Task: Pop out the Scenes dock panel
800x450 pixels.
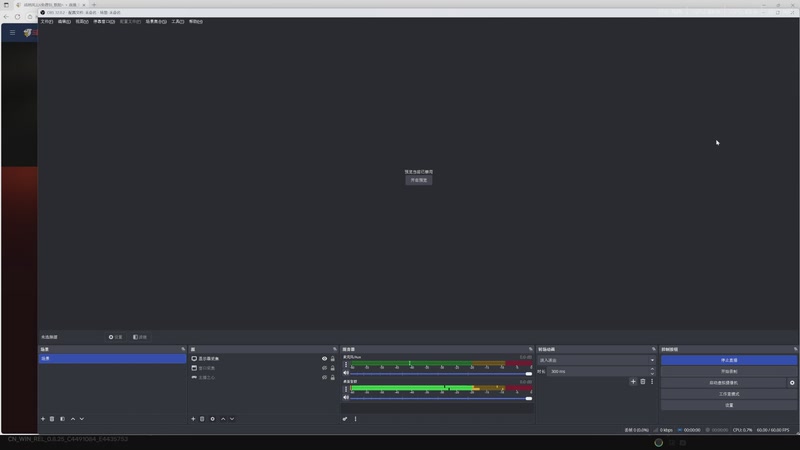Action: tap(183, 349)
